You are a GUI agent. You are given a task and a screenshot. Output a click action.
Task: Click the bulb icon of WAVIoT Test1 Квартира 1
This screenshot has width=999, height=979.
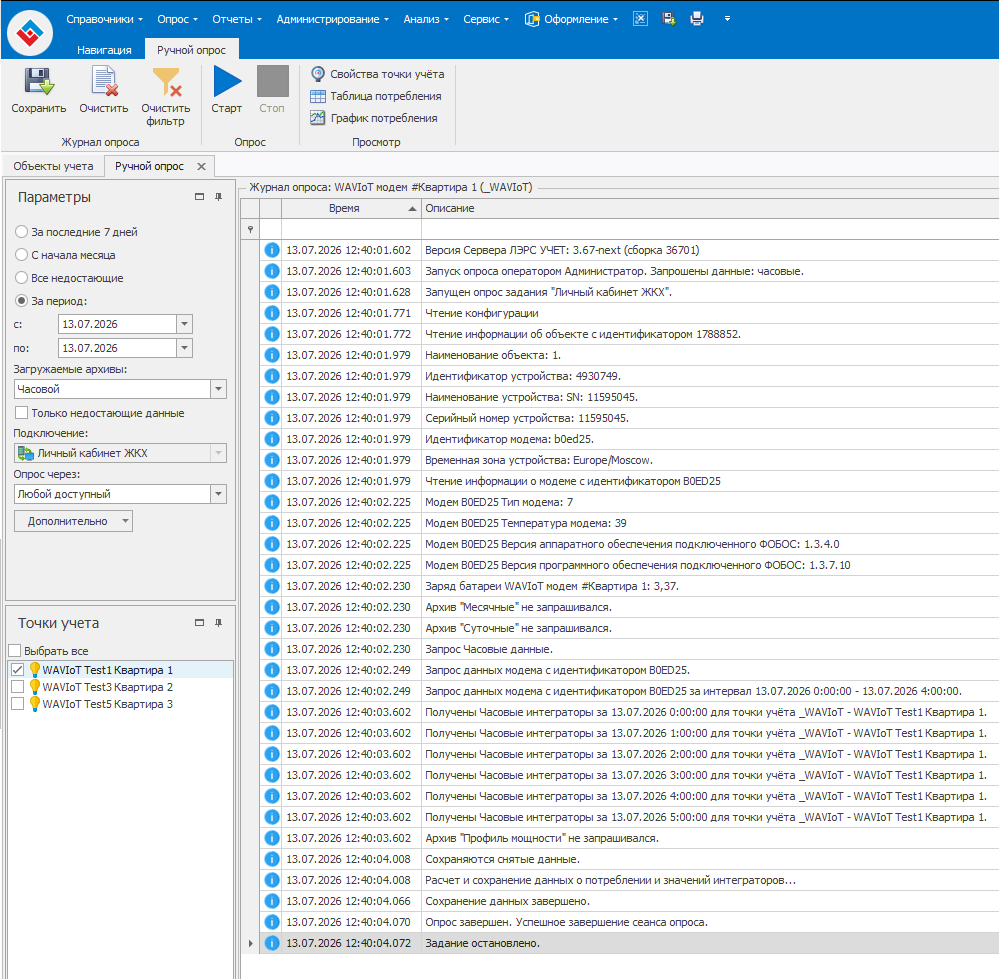pyautogui.click(x=35, y=670)
